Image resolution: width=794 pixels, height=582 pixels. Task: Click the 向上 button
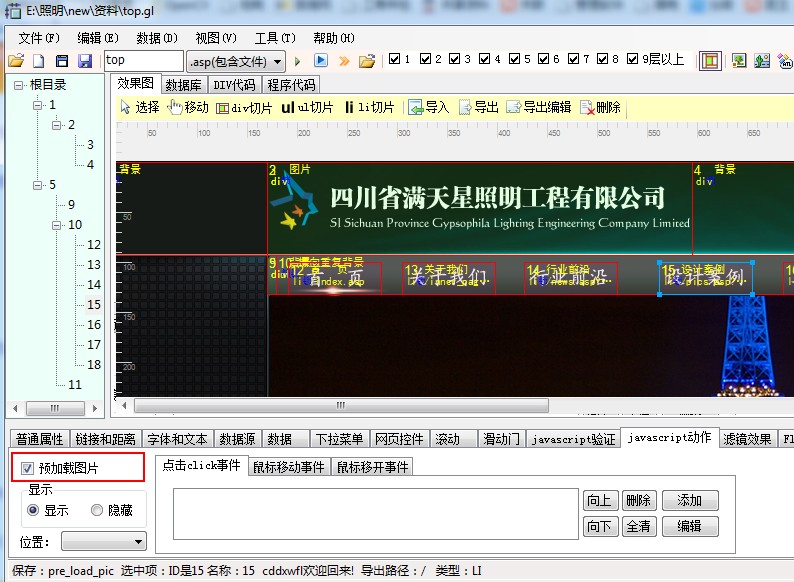tap(600, 501)
